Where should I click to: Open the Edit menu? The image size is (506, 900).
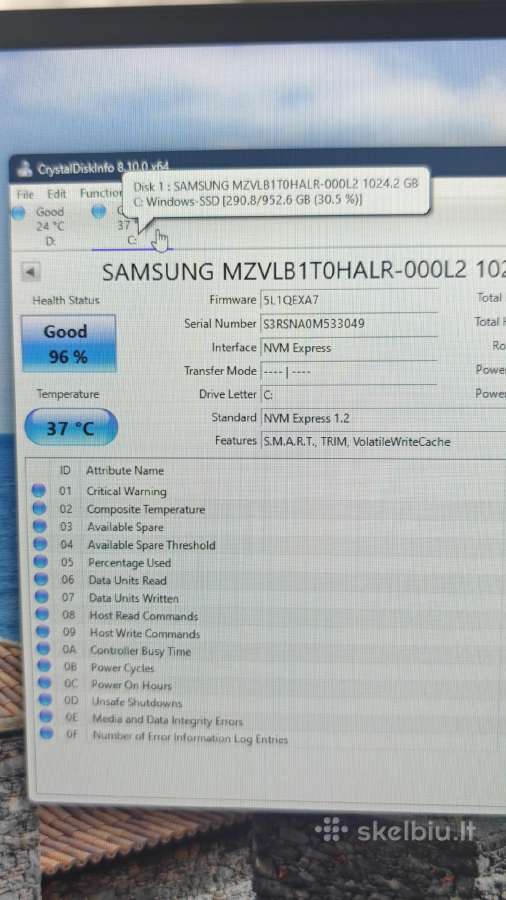tap(57, 194)
